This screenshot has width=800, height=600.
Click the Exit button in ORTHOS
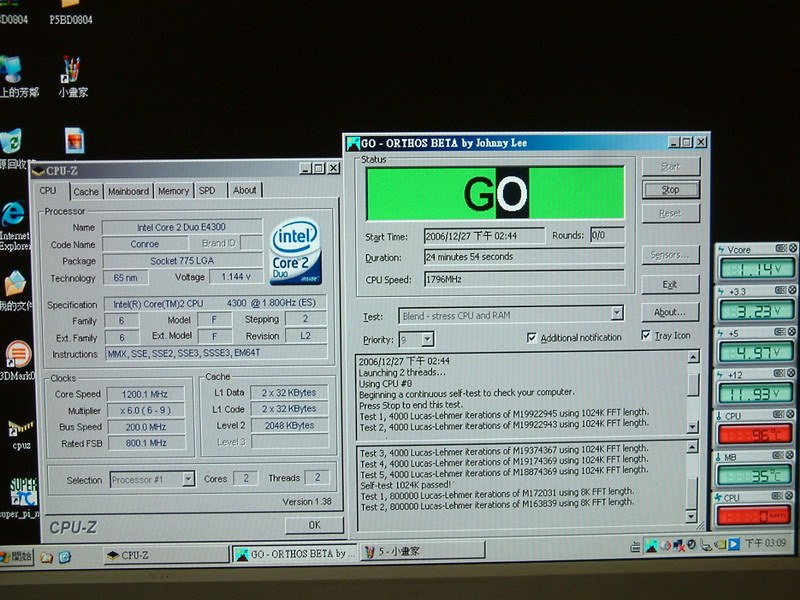[670, 285]
